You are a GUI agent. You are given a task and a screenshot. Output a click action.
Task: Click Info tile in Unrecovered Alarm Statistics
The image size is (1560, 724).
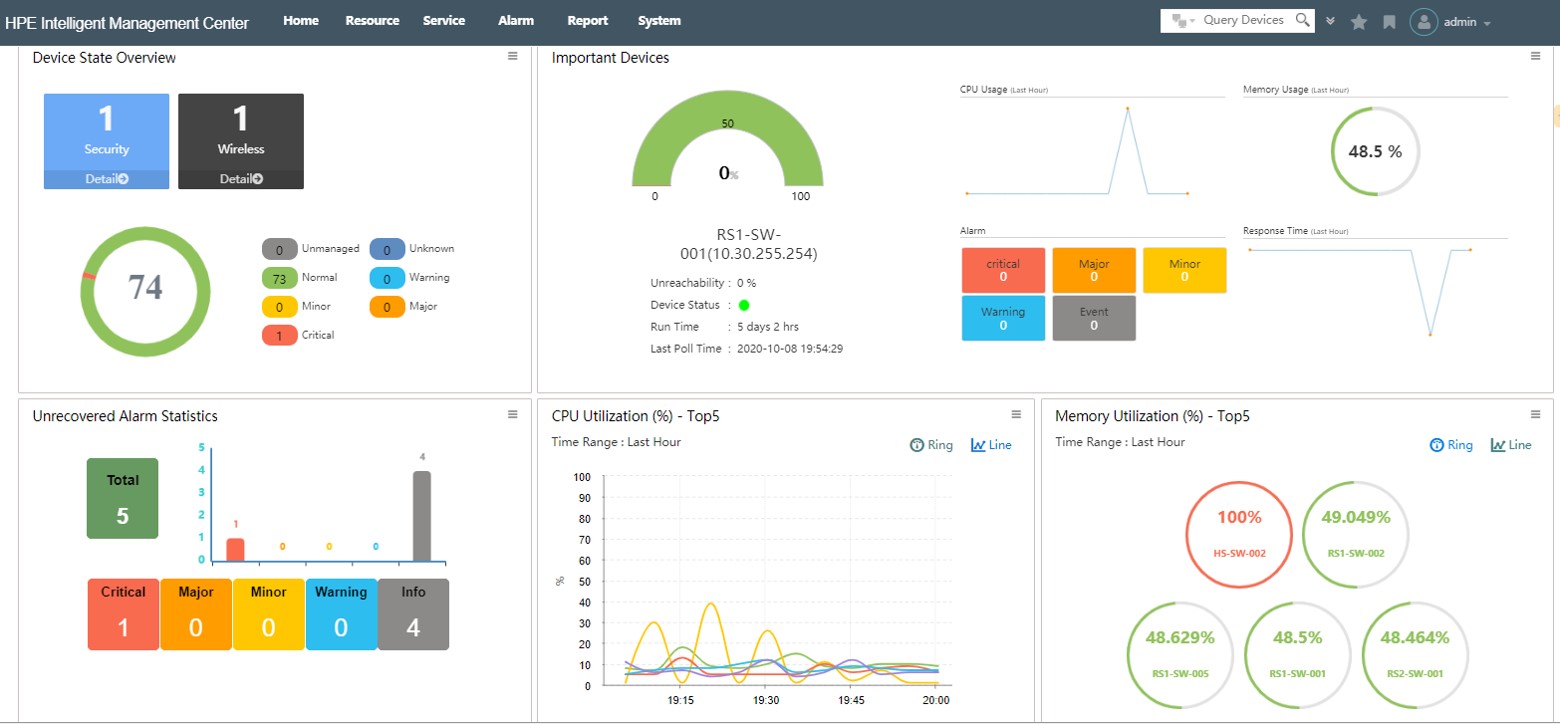tap(413, 614)
